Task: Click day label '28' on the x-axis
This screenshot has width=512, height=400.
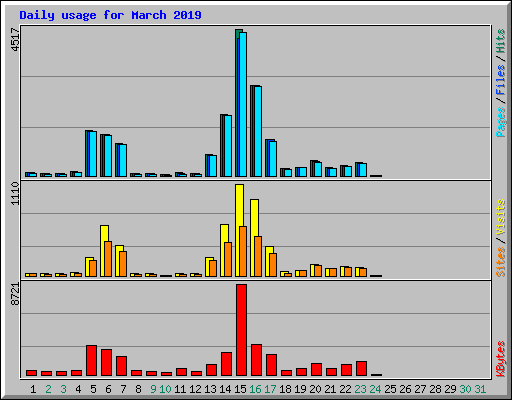Action: (x=435, y=389)
